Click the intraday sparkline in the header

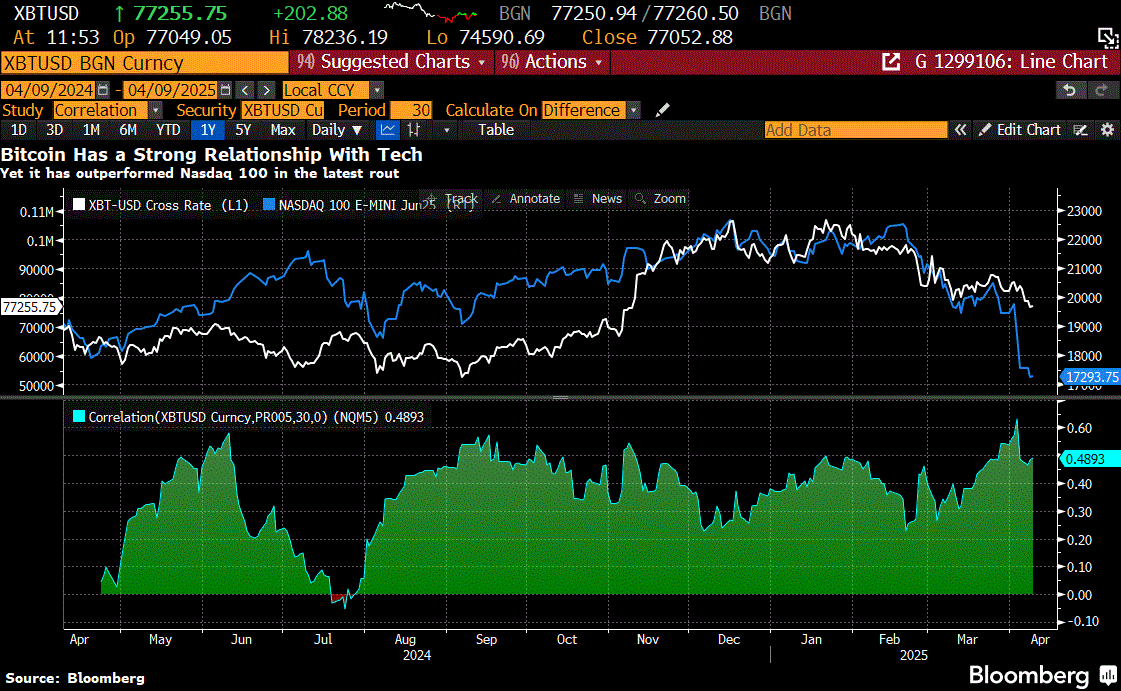pyautogui.click(x=430, y=12)
